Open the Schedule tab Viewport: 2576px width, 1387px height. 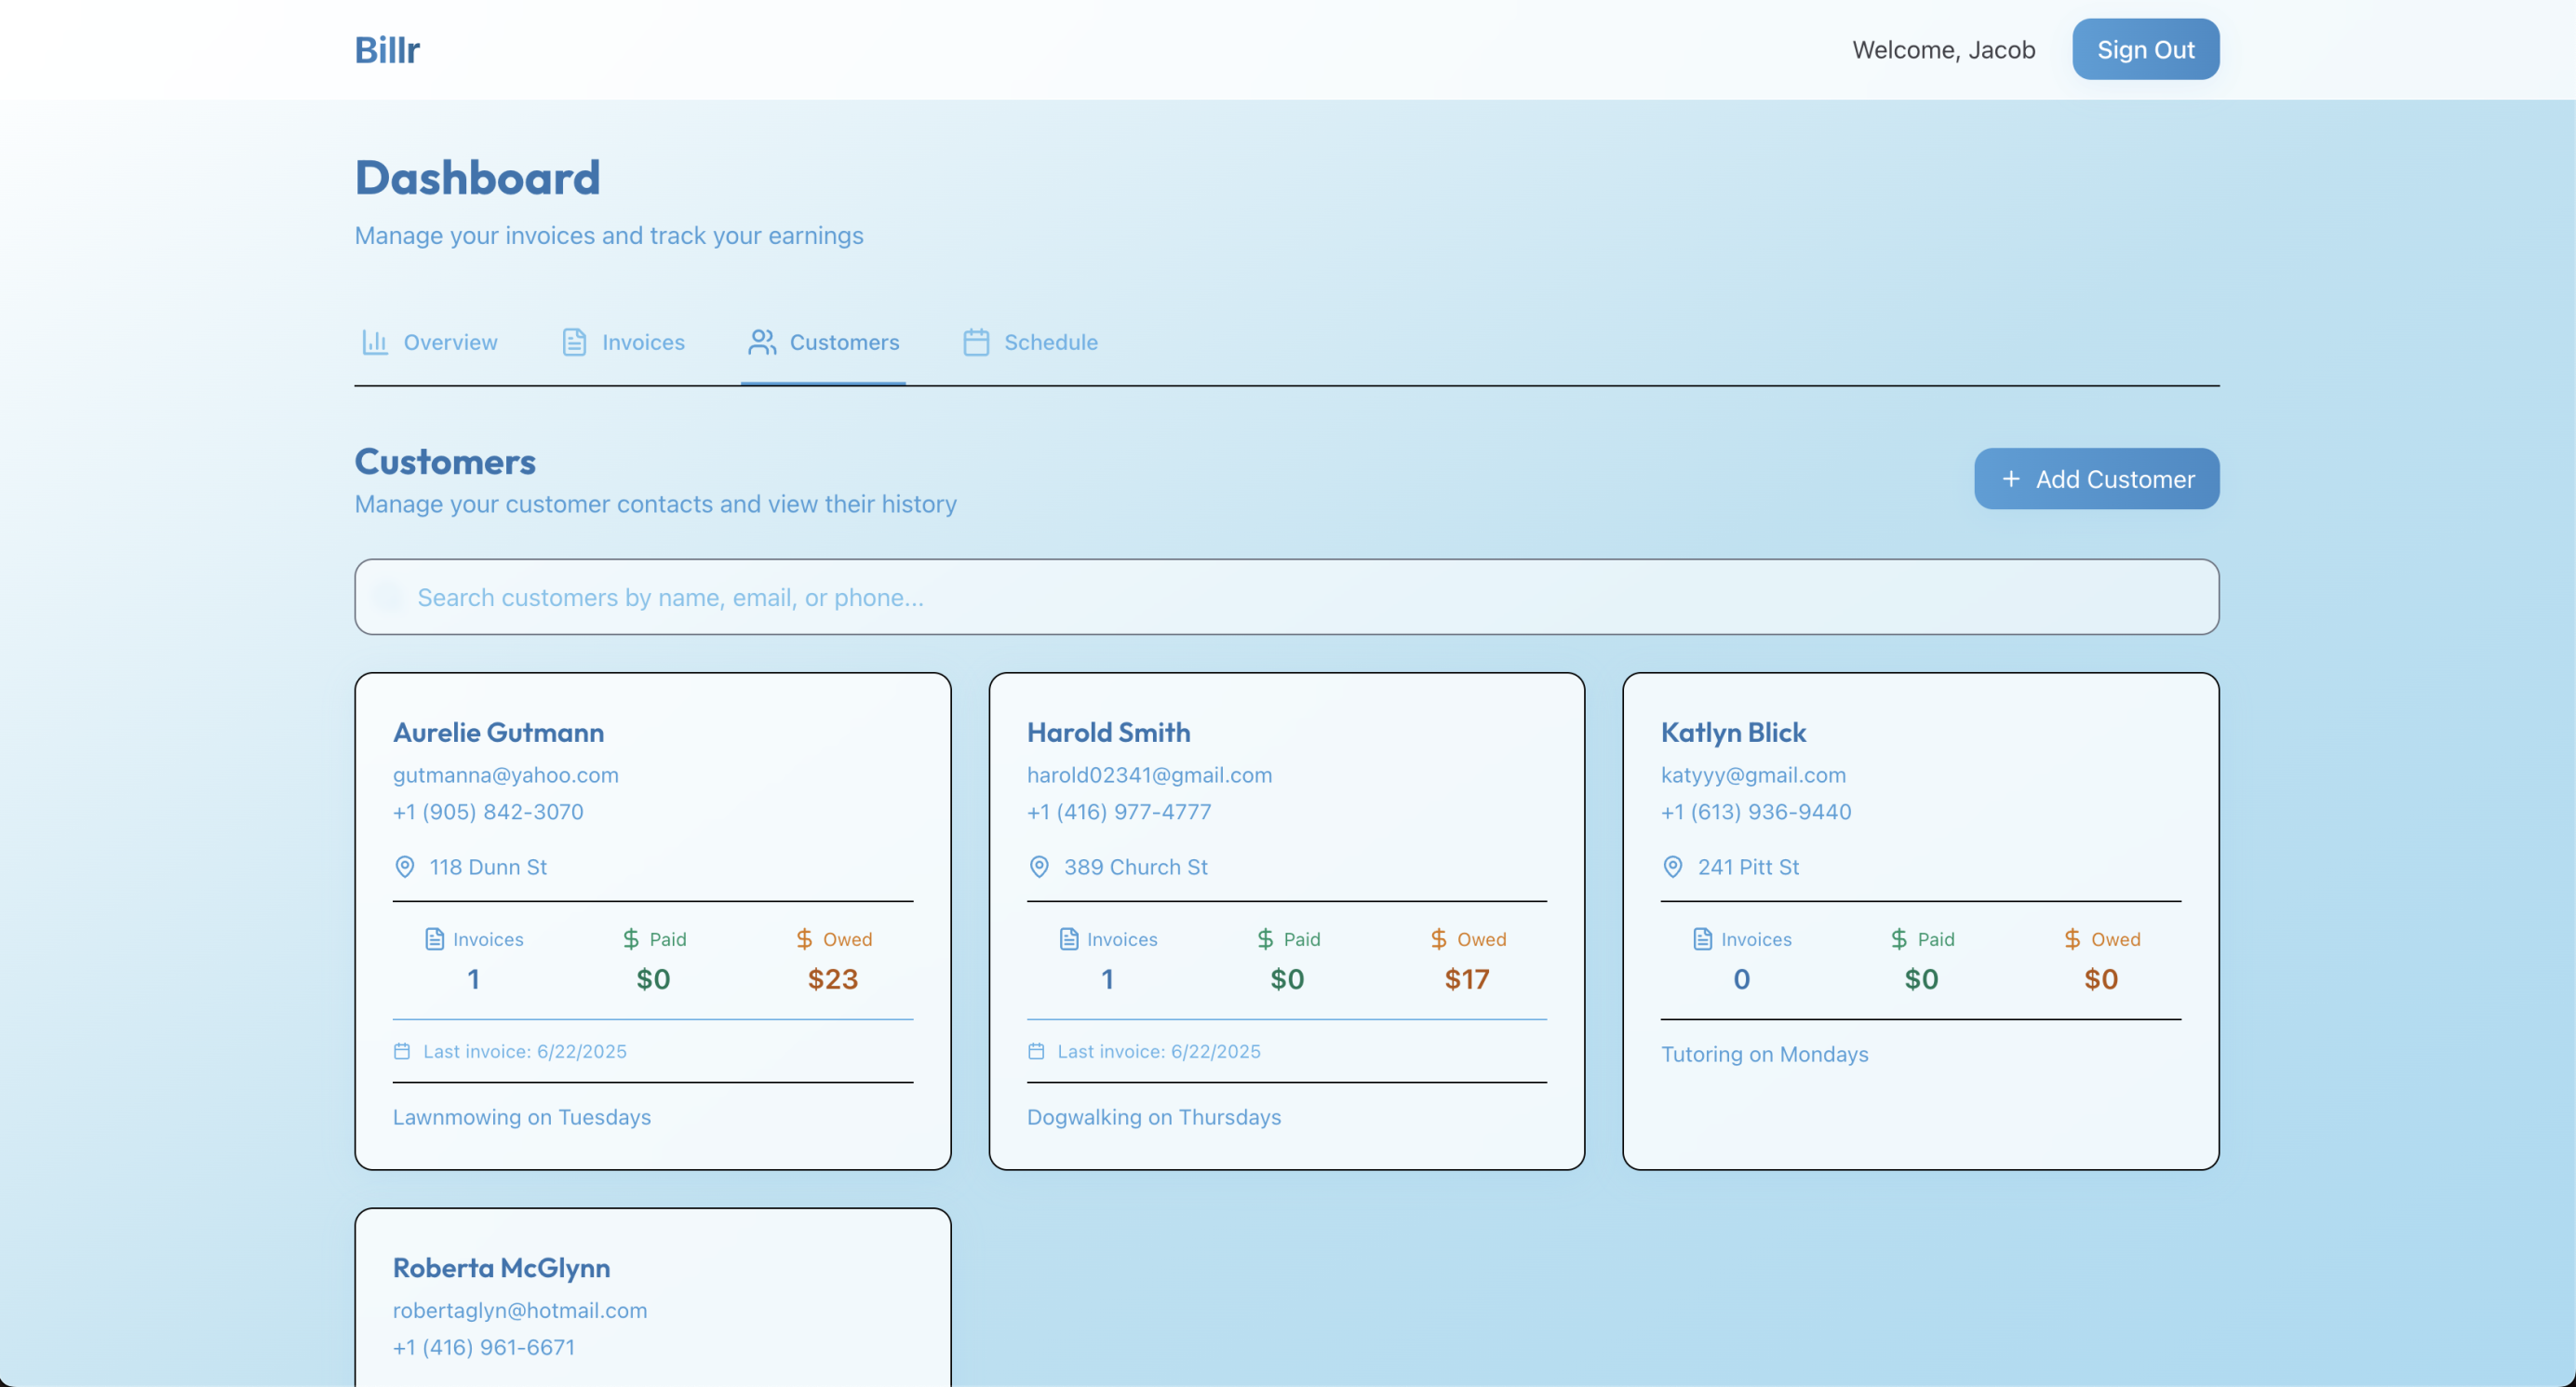[1031, 342]
